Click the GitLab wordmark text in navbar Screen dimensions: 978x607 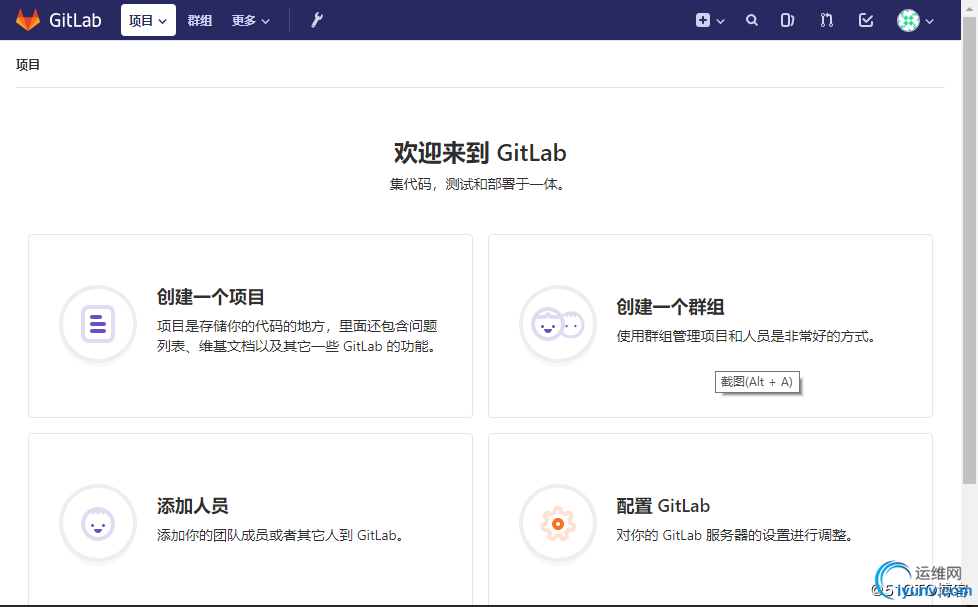(x=75, y=21)
